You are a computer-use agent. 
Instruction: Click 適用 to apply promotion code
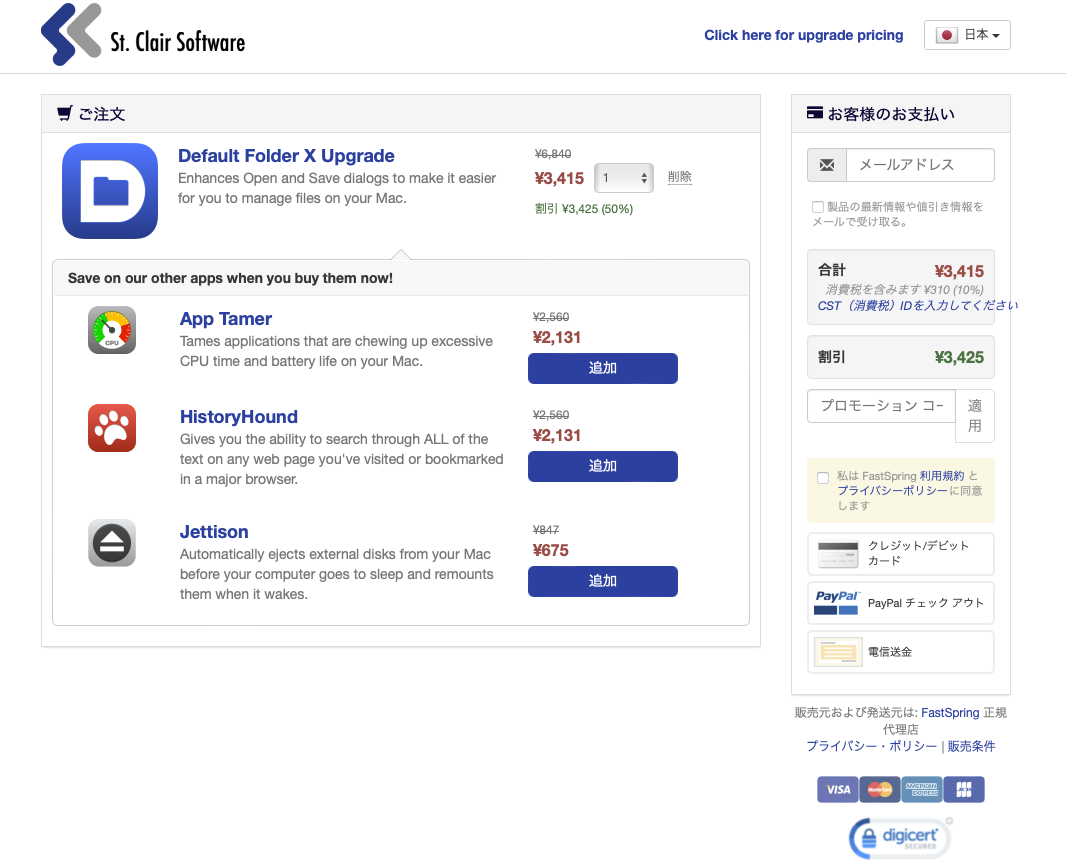[975, 416]
